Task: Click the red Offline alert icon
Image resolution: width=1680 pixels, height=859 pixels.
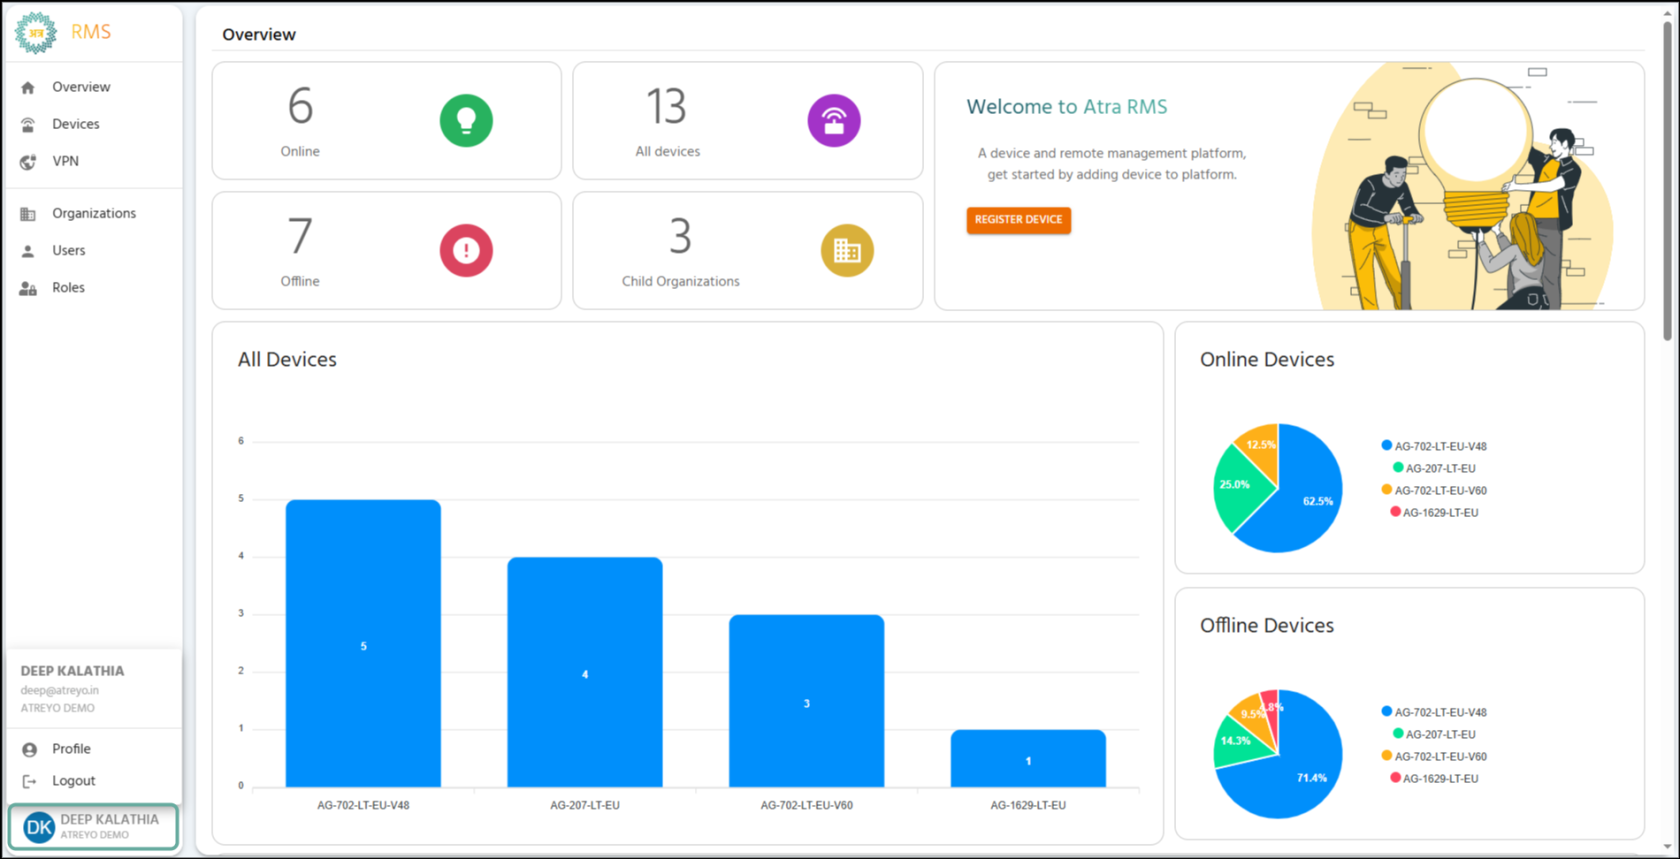Action: click(466, 250)
